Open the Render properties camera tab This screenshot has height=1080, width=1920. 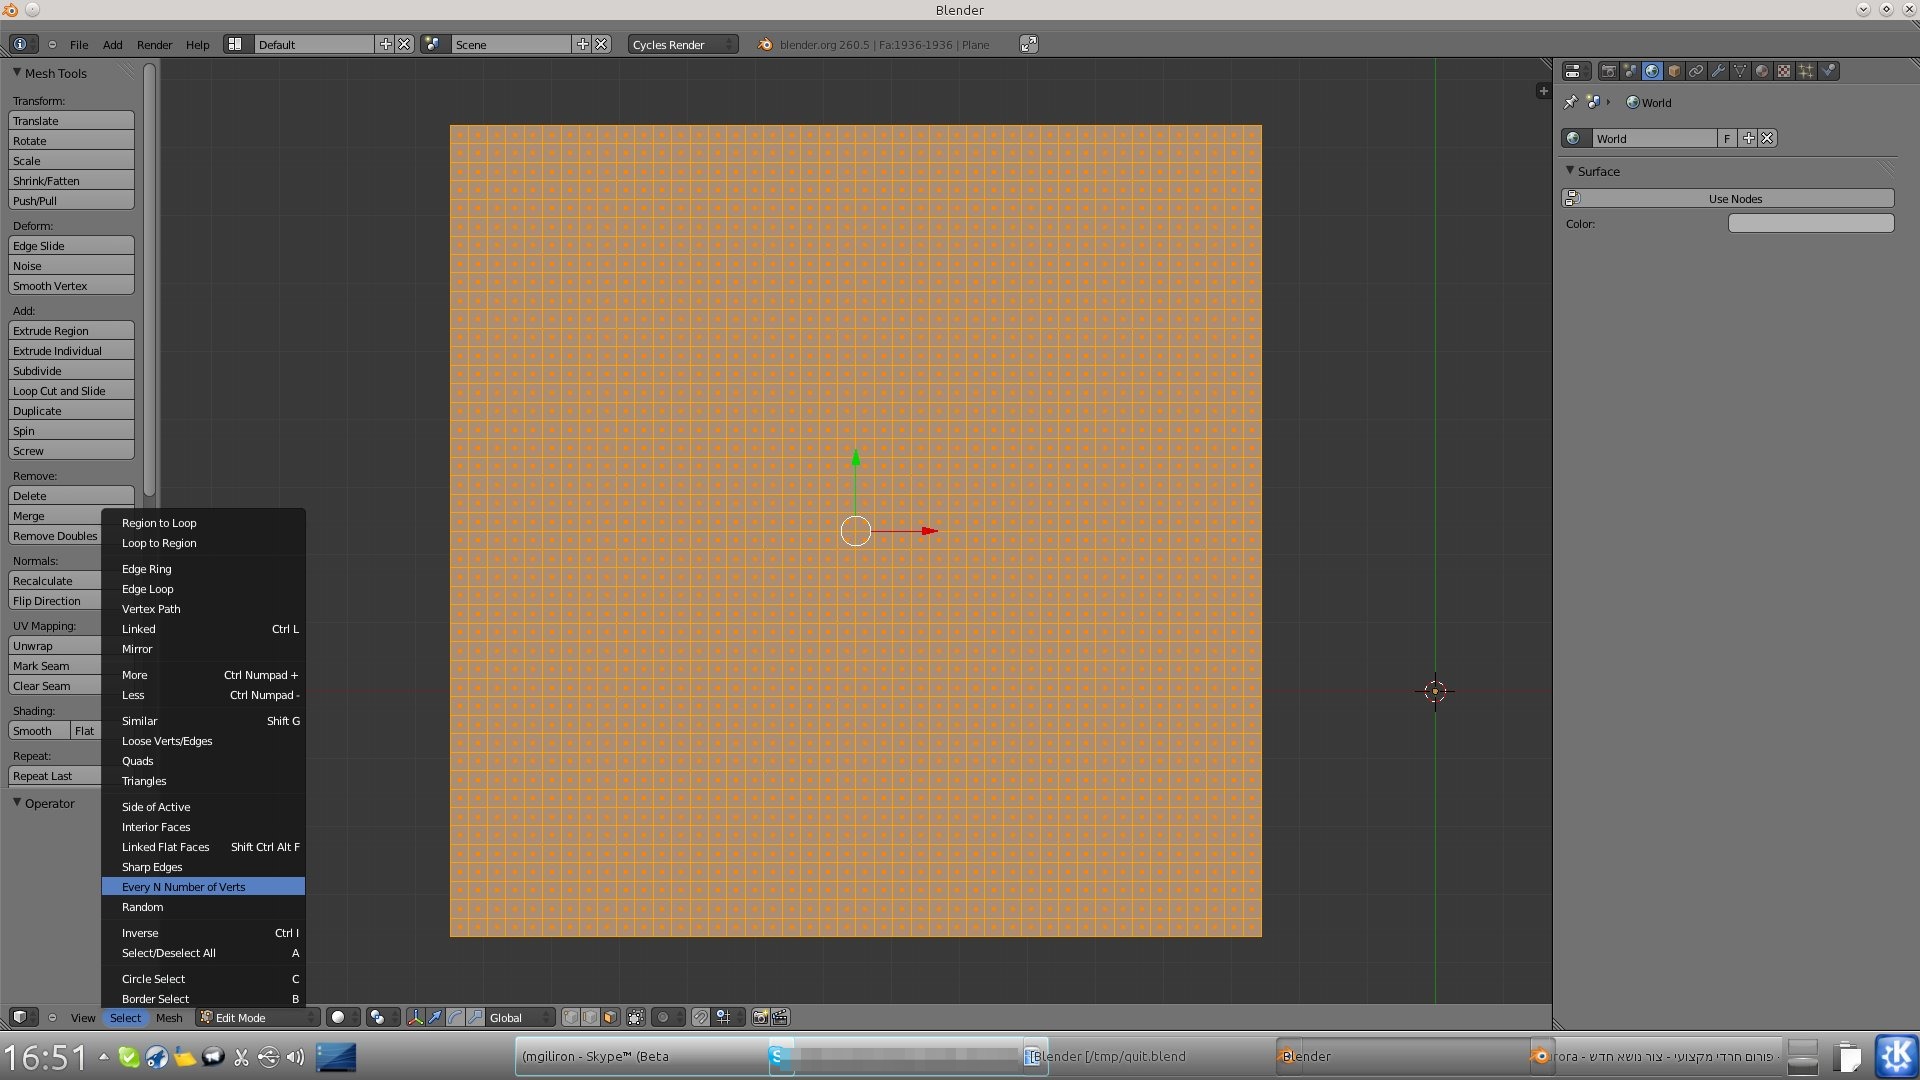[1608, 71]
